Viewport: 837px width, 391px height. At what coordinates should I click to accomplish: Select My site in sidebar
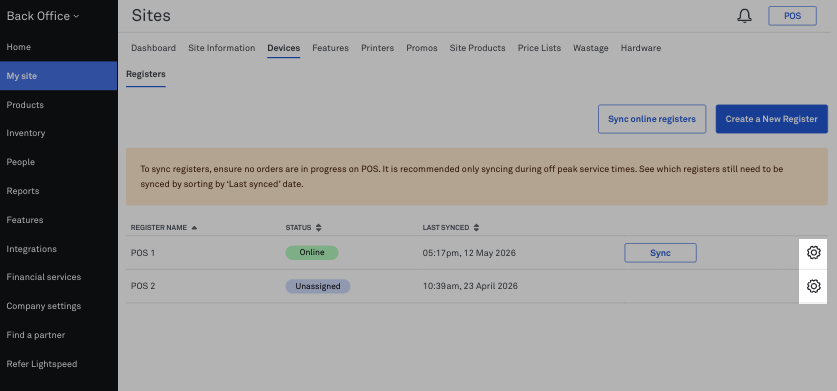pyautogui.click(x=58, y=76)
